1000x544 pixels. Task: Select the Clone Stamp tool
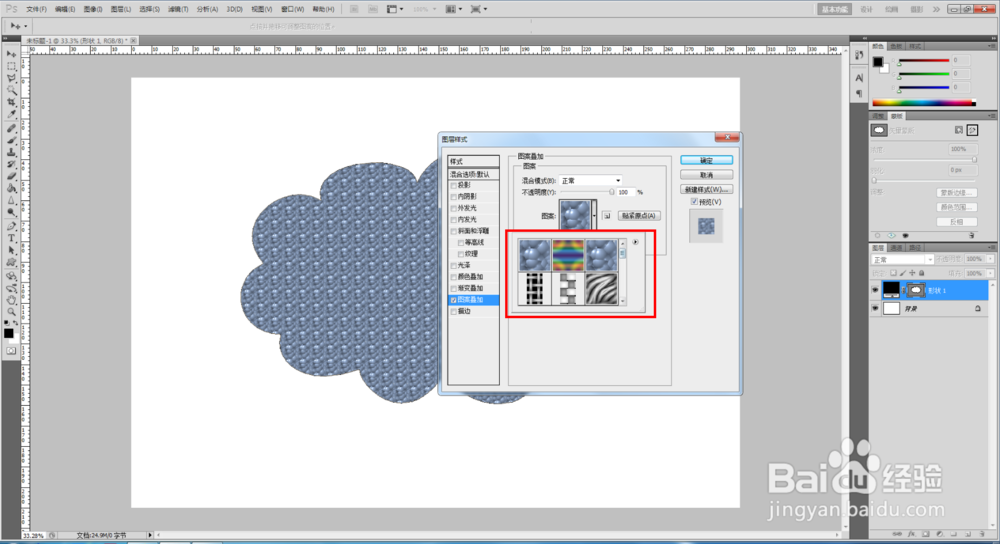11,152
